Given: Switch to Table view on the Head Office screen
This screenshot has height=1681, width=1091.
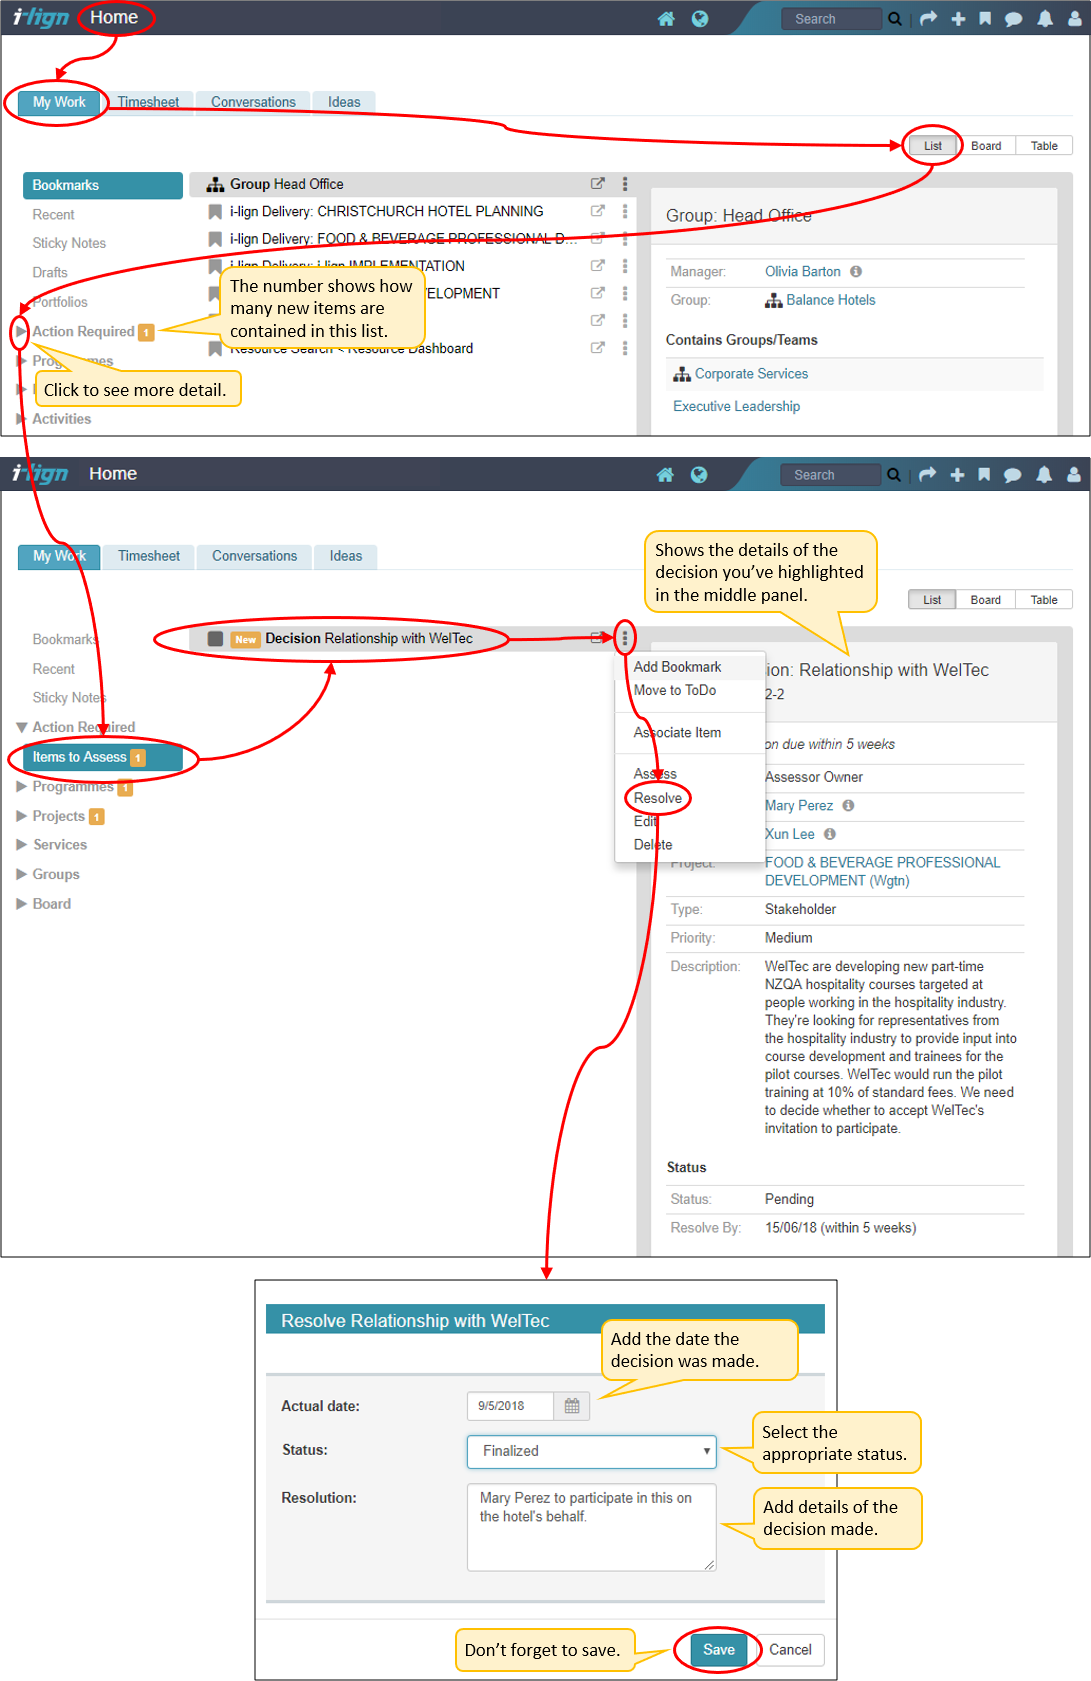Looking at the screenshot, I should click(x=1044, y=146).
